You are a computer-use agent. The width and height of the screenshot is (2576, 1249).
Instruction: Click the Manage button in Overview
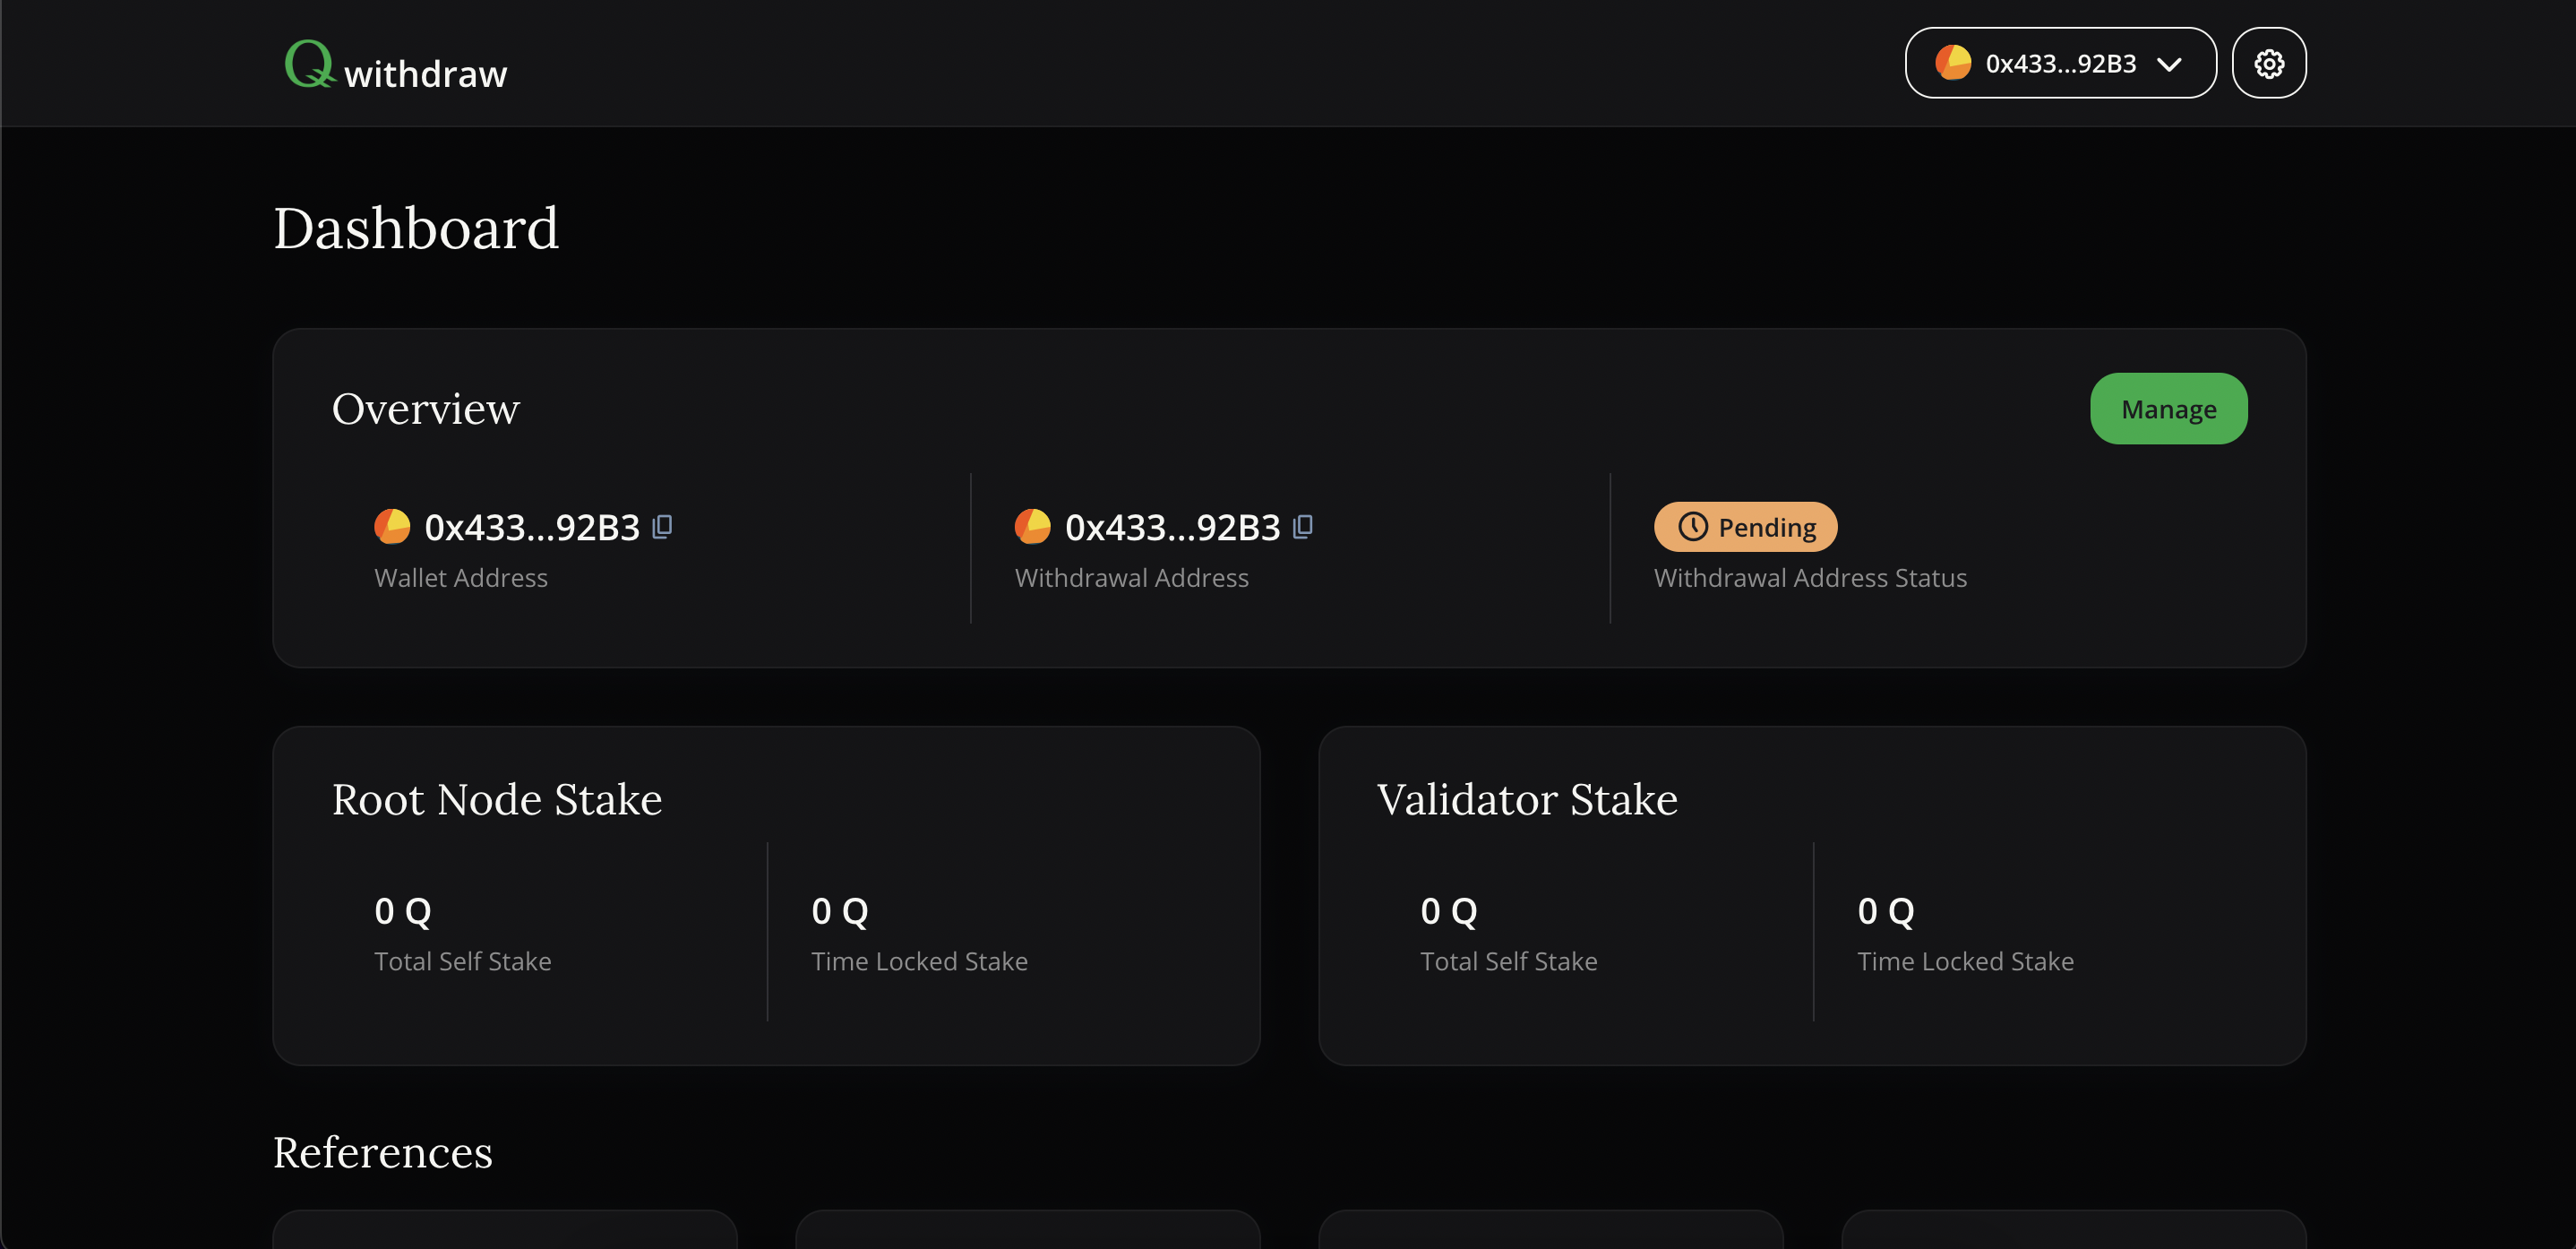pos(2168,409)
